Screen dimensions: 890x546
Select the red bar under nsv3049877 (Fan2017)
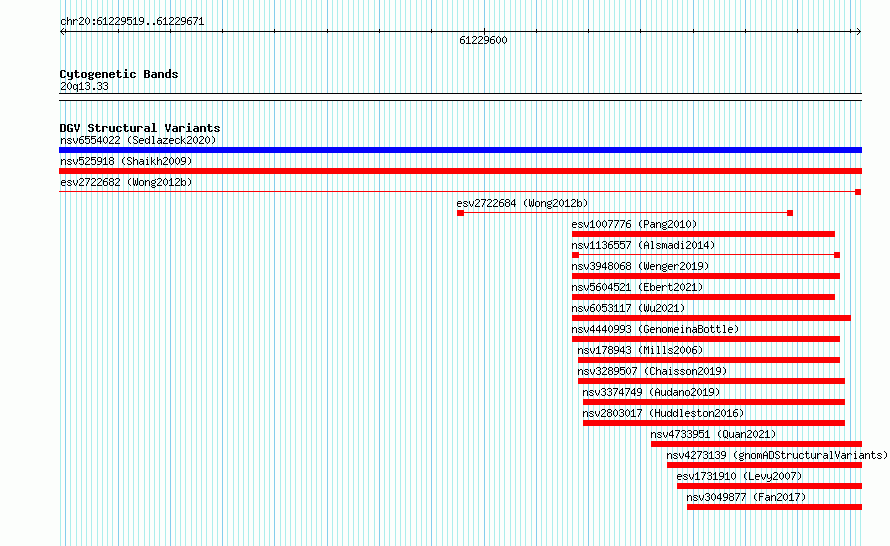click(x=774, y=507)
